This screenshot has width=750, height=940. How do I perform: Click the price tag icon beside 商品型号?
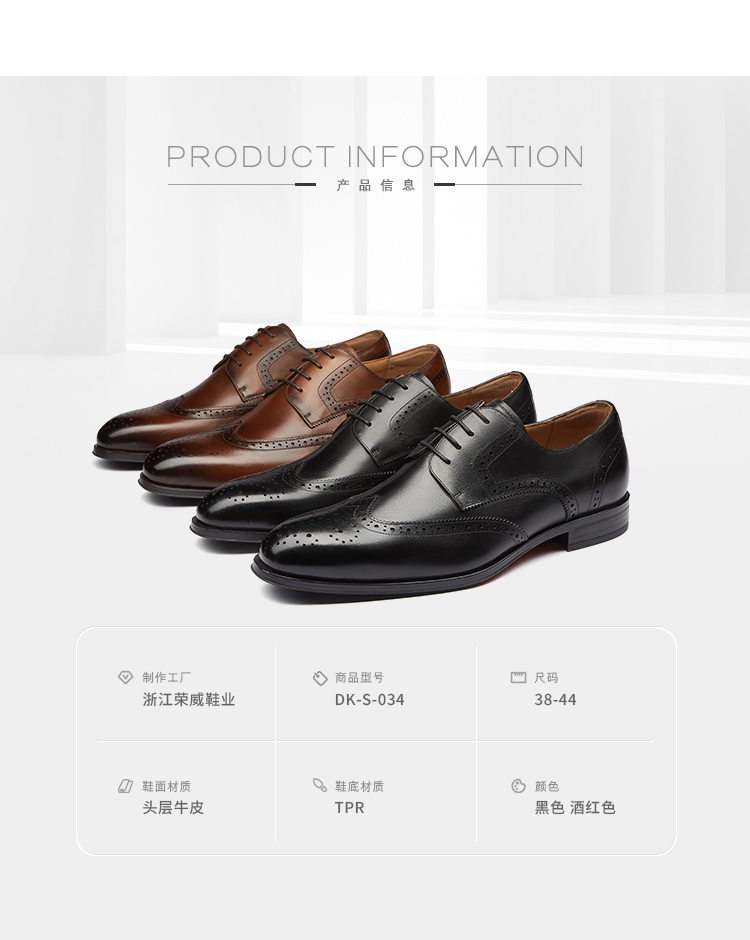point(320,678)
